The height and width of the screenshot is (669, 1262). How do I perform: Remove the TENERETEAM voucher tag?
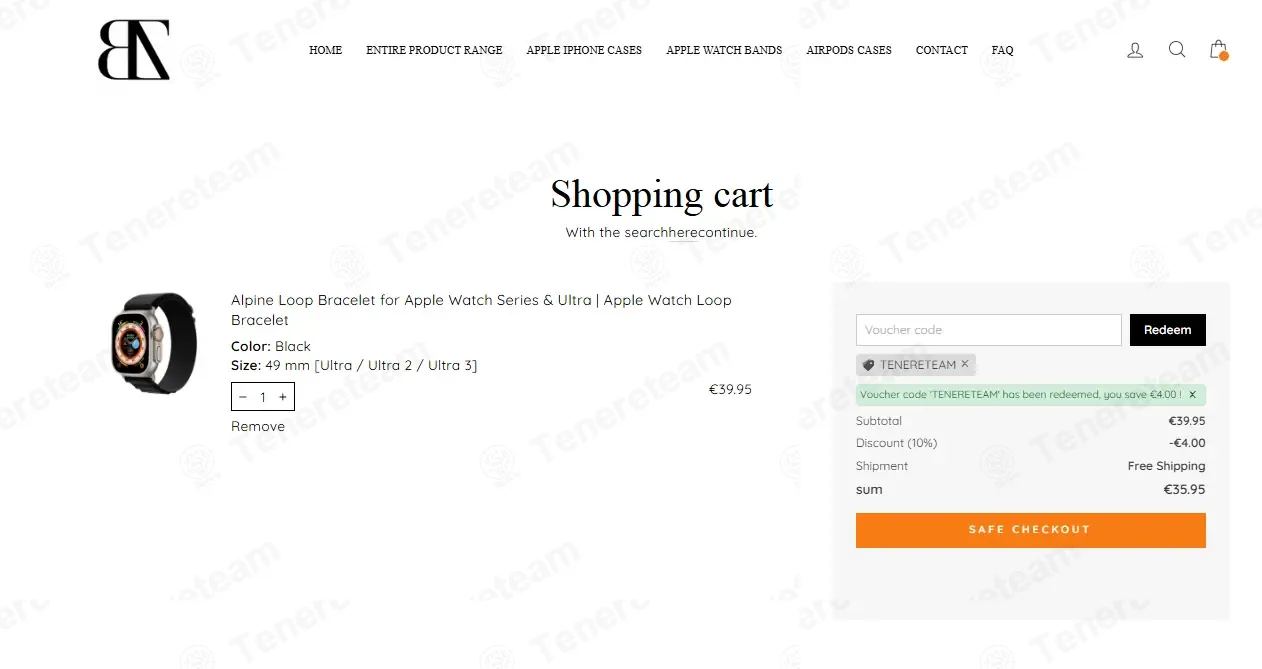[965, 364]
